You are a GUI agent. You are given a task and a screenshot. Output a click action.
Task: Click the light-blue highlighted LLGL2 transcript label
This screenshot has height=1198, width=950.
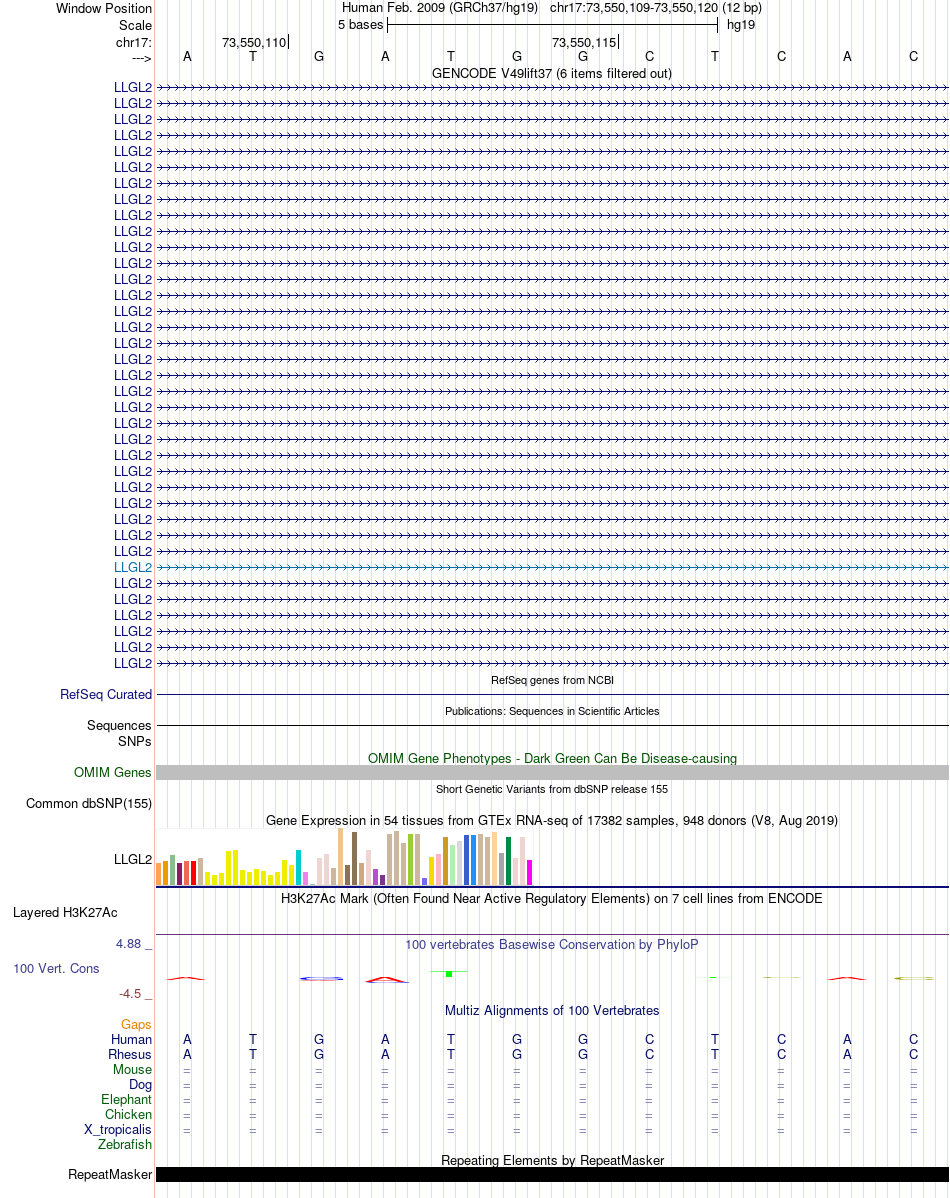[x=133, y=568]
